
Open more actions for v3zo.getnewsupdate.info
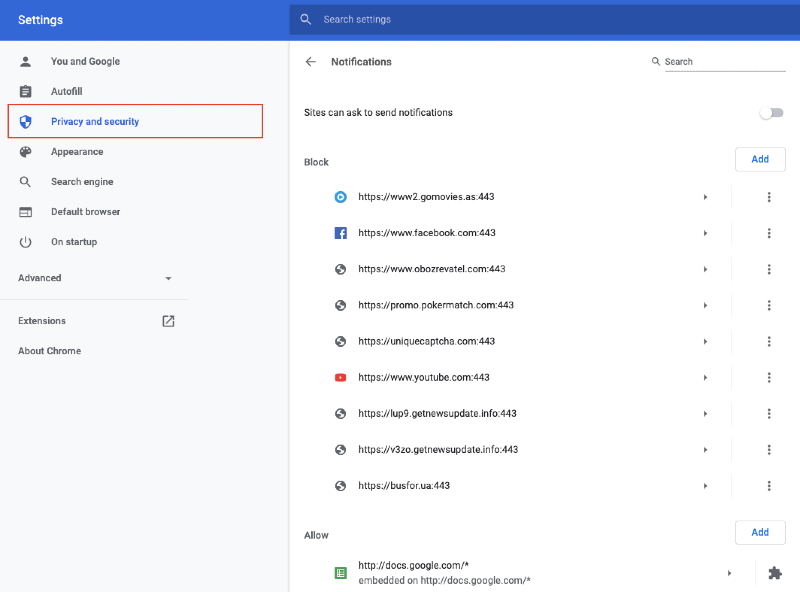pos(769,450)
